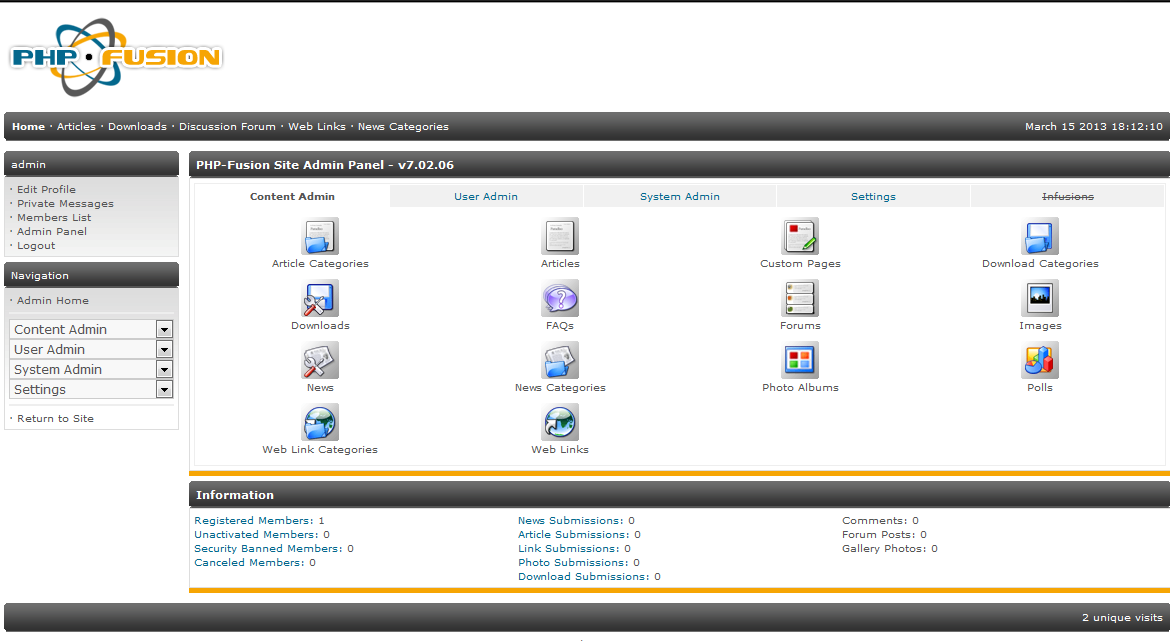This screenshot has width=1170, height=641.
Task: Open the Photo Albums icon
Action: point(800,360)
